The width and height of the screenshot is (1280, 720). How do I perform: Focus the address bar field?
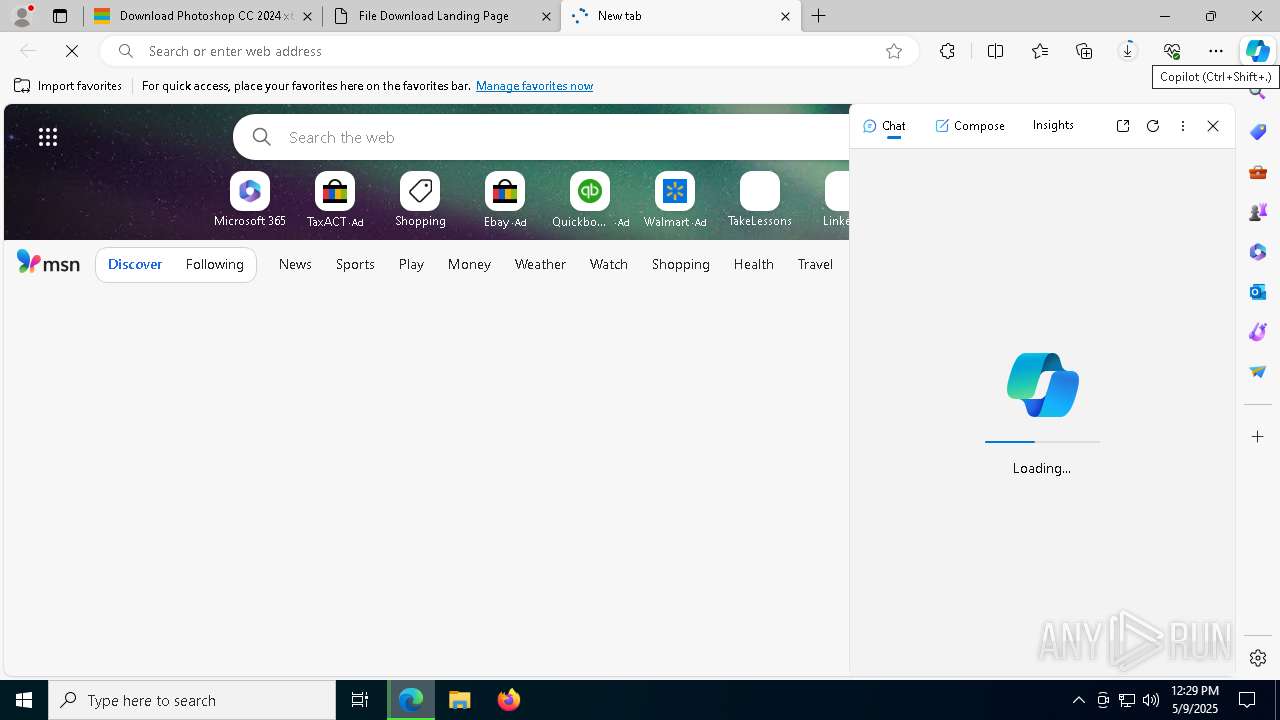pyautogui.click(x=510, y=51)
